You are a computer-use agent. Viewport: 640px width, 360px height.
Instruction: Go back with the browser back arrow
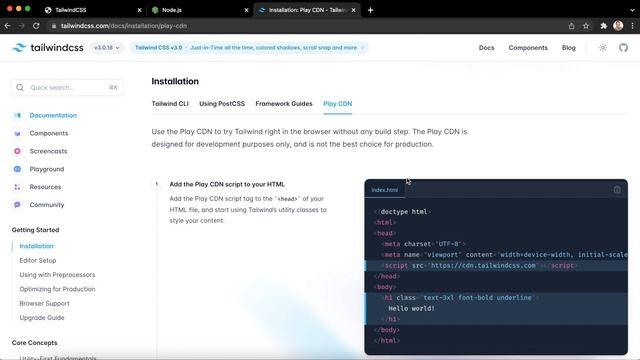click(8, 26)
